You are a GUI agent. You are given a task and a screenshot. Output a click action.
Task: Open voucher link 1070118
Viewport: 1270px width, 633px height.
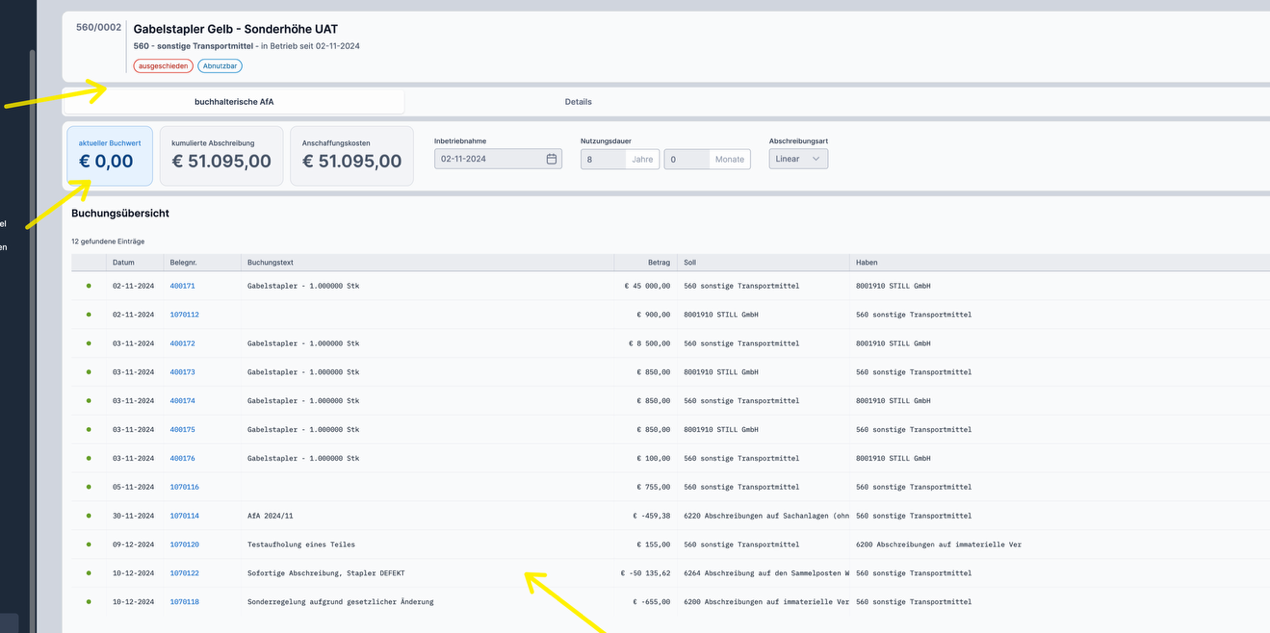tap(184, 602)
